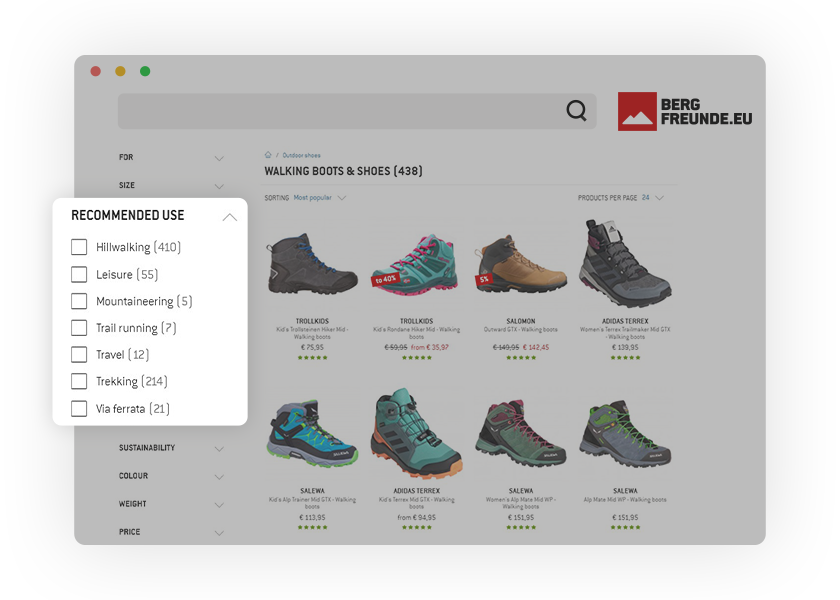Open Salewa Women's Alp Mate boot image
840x600 pixels.
(x=520, y=433)
